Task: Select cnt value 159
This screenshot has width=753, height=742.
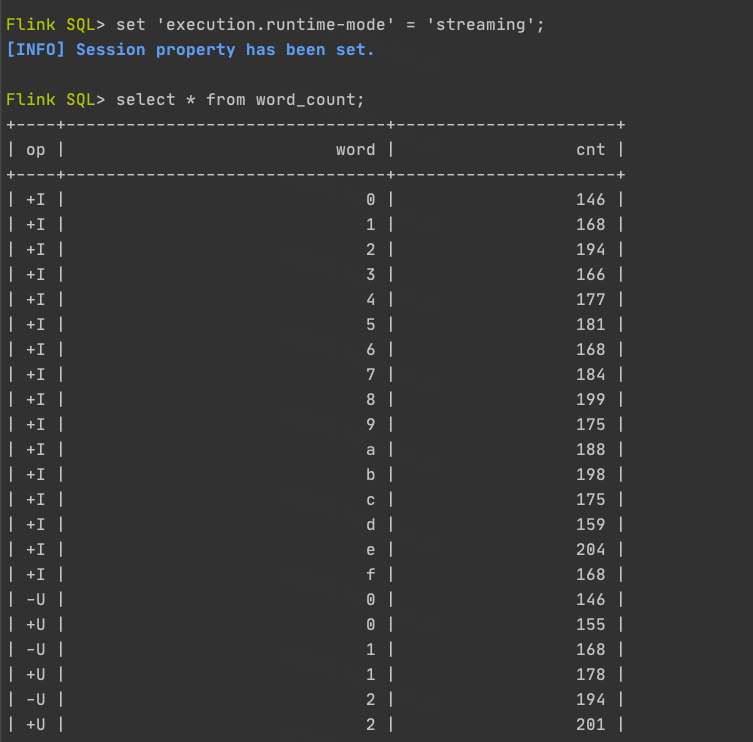Action: point(590,524)
